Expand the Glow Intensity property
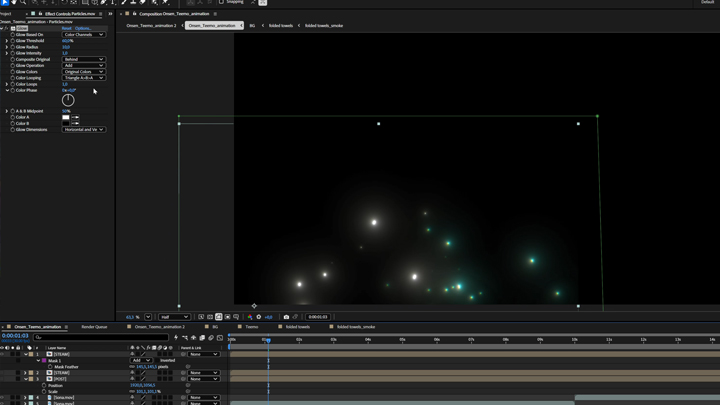720x405 pixels. tap(6, 53)
